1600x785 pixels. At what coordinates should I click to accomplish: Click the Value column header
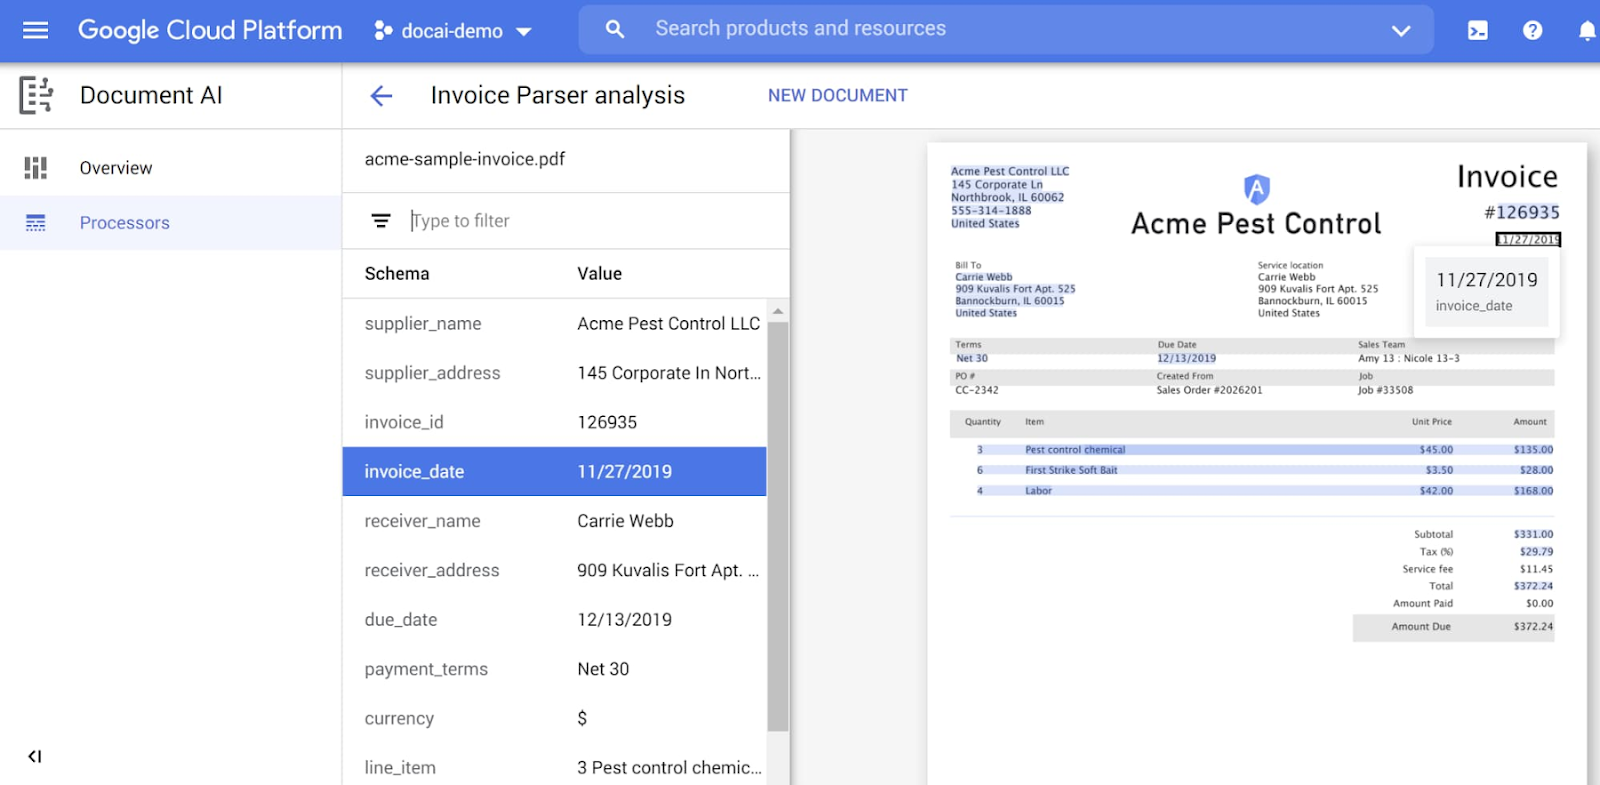(x=600, y=274)
